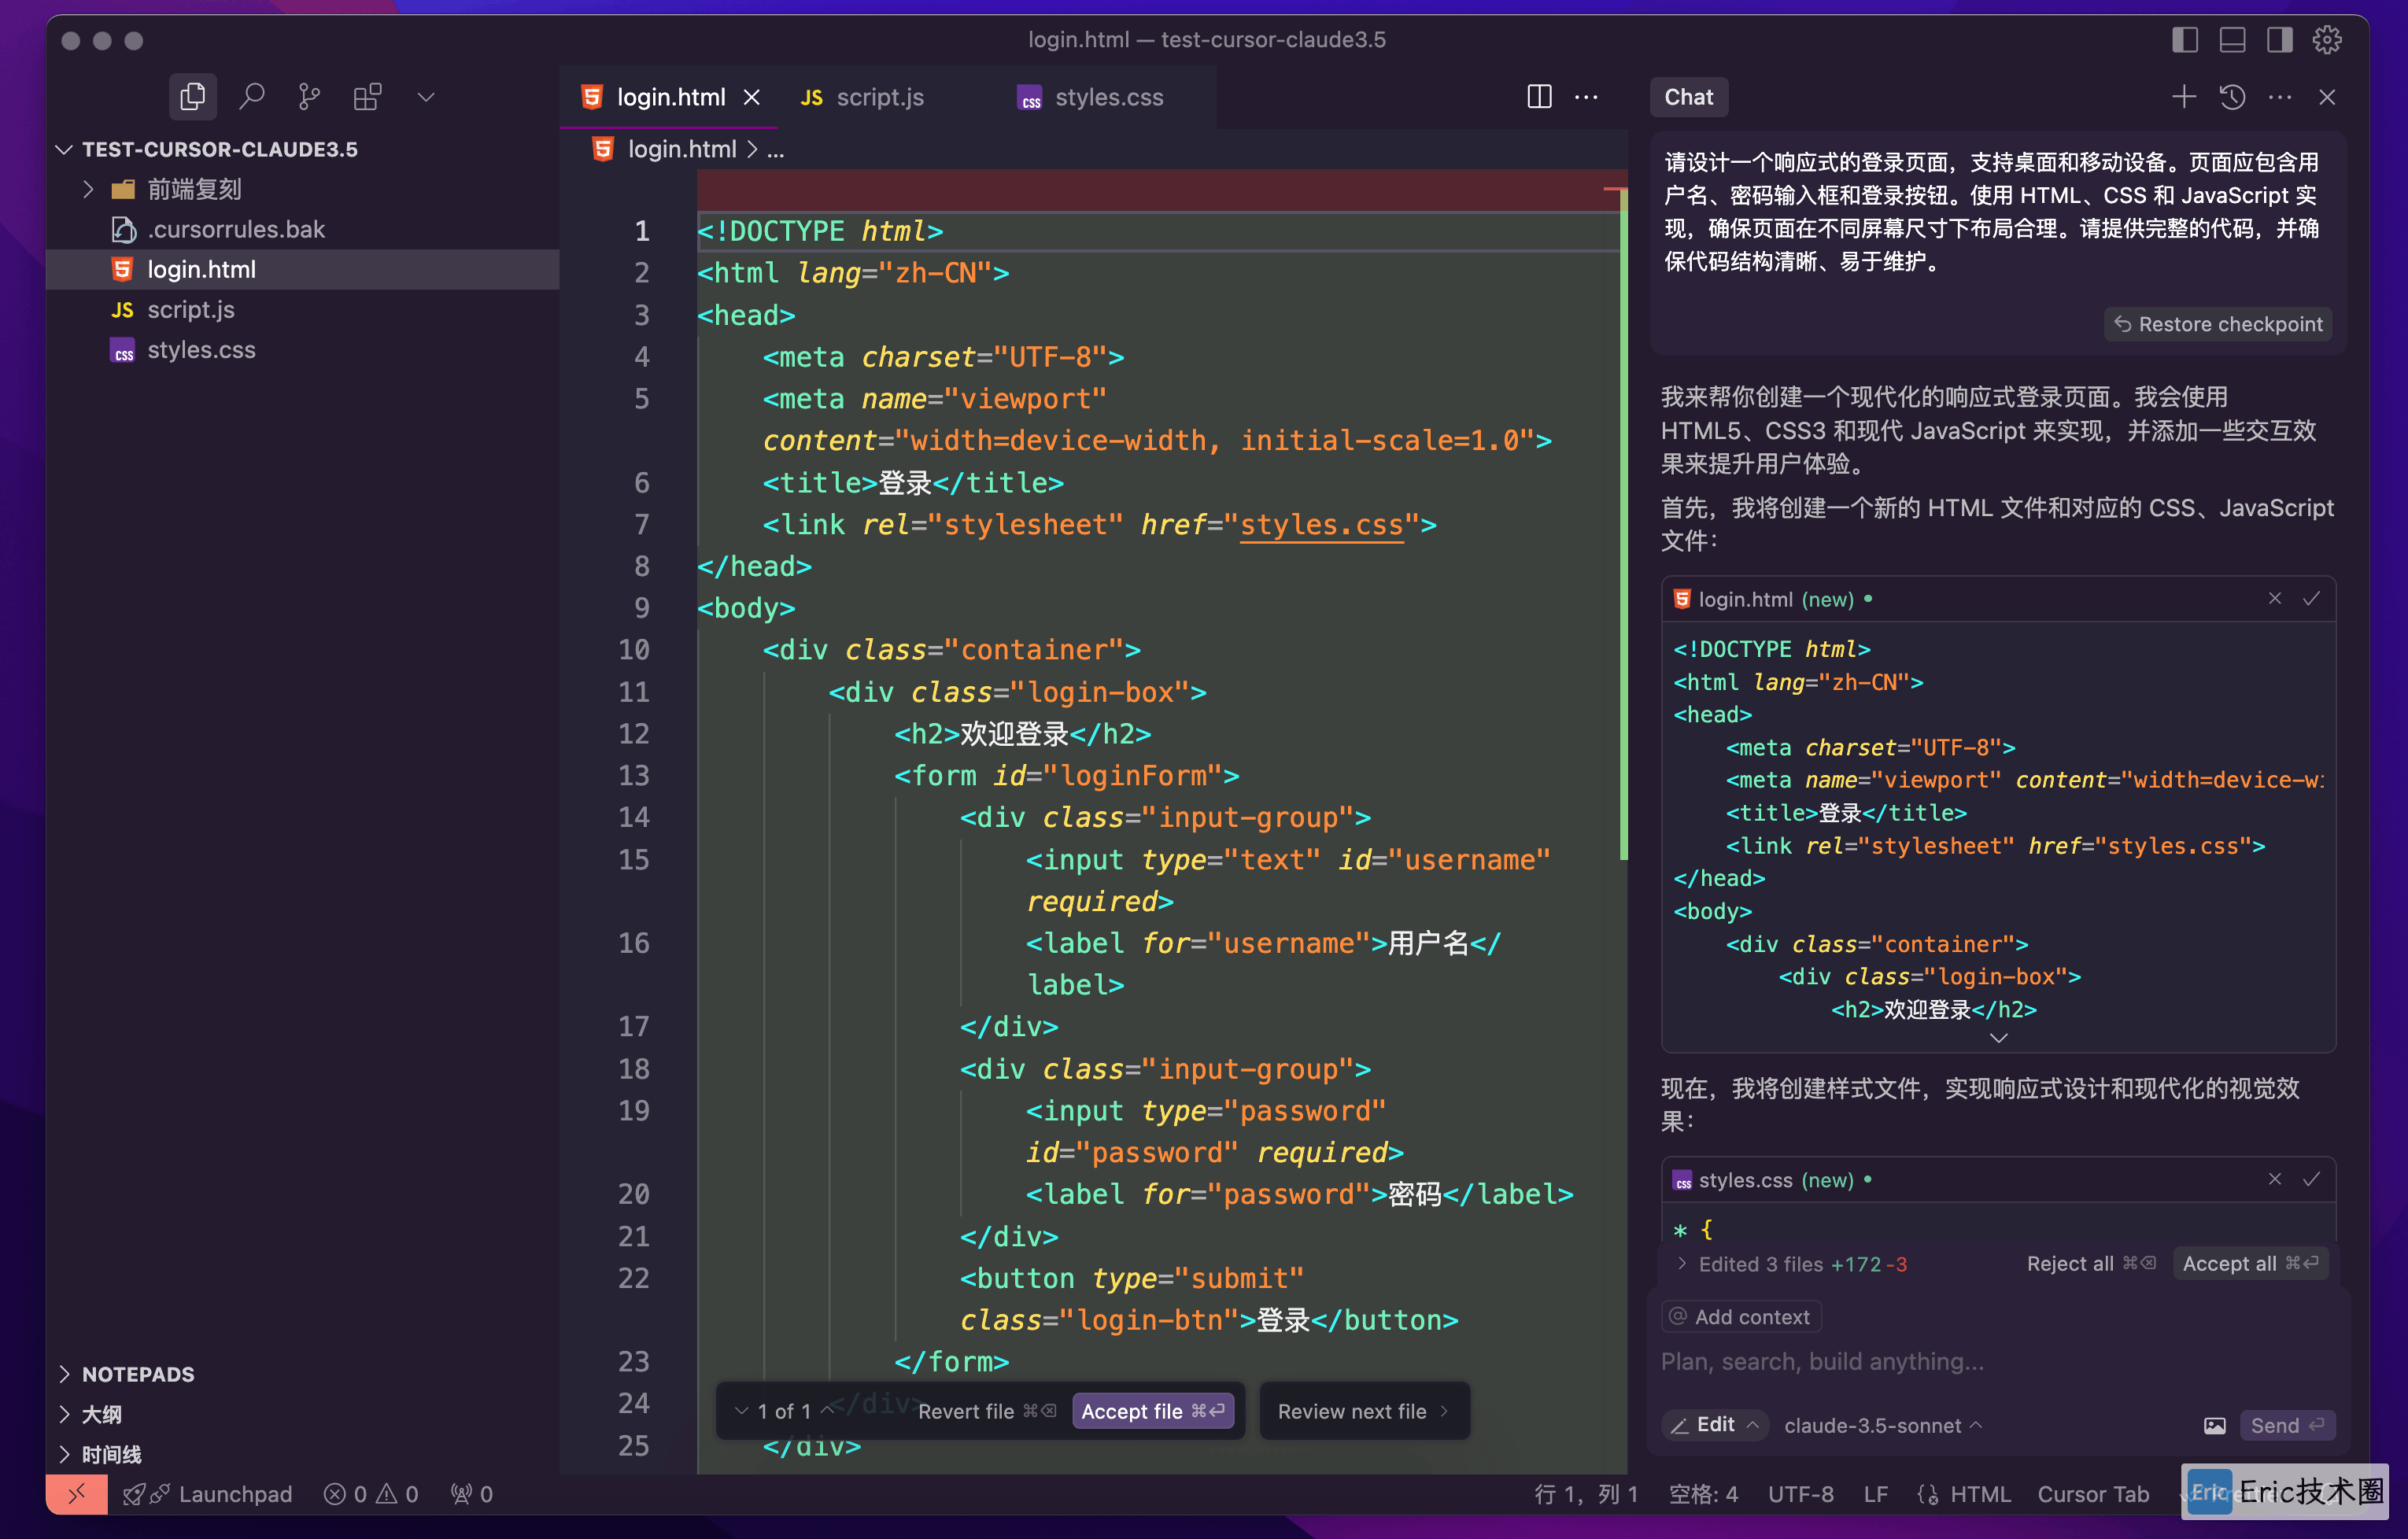
Task: Select the Chat tab label
Action: click(x=1688, y=97)
